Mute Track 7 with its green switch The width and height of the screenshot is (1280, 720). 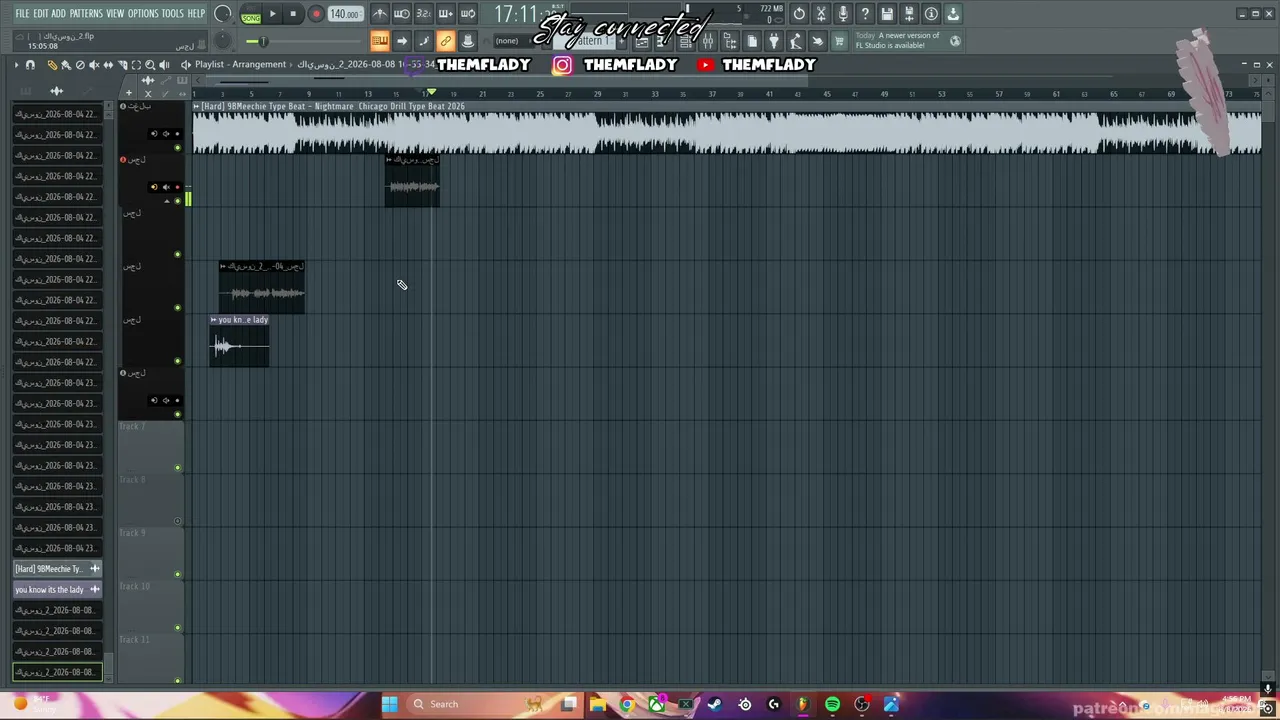coord(178,467)
